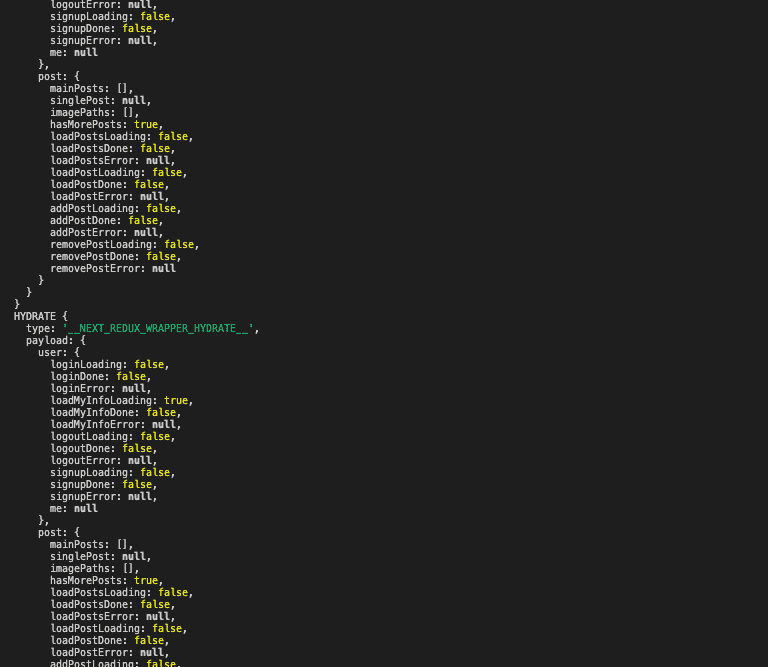The width and height of the screenshot is (768, 667).
Task: Click 'singlePost: null' in the state dump above HYDRATE
Action: (100, 100)
